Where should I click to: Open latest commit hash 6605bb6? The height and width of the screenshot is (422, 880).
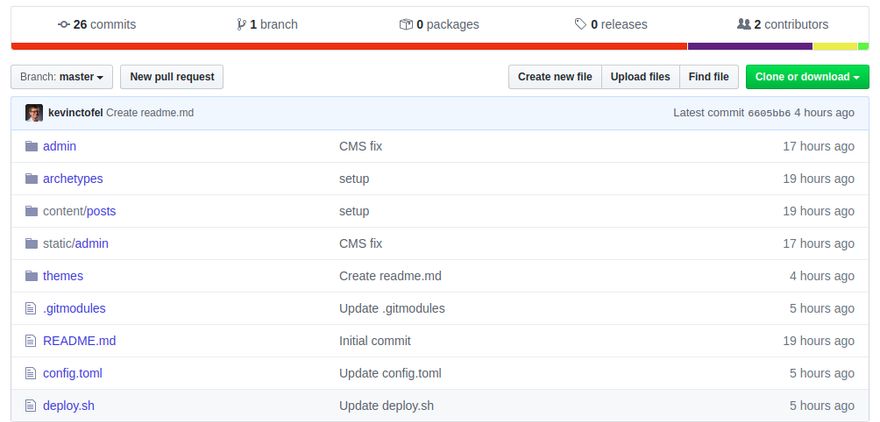click(769, 114)
